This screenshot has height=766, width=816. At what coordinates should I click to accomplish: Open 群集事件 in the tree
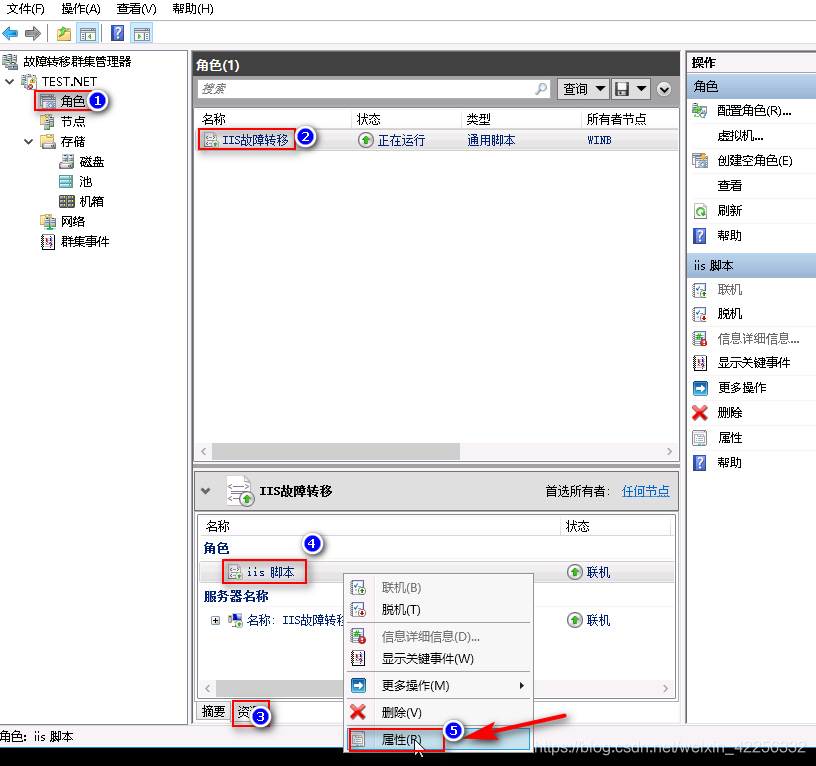point(85,241)
